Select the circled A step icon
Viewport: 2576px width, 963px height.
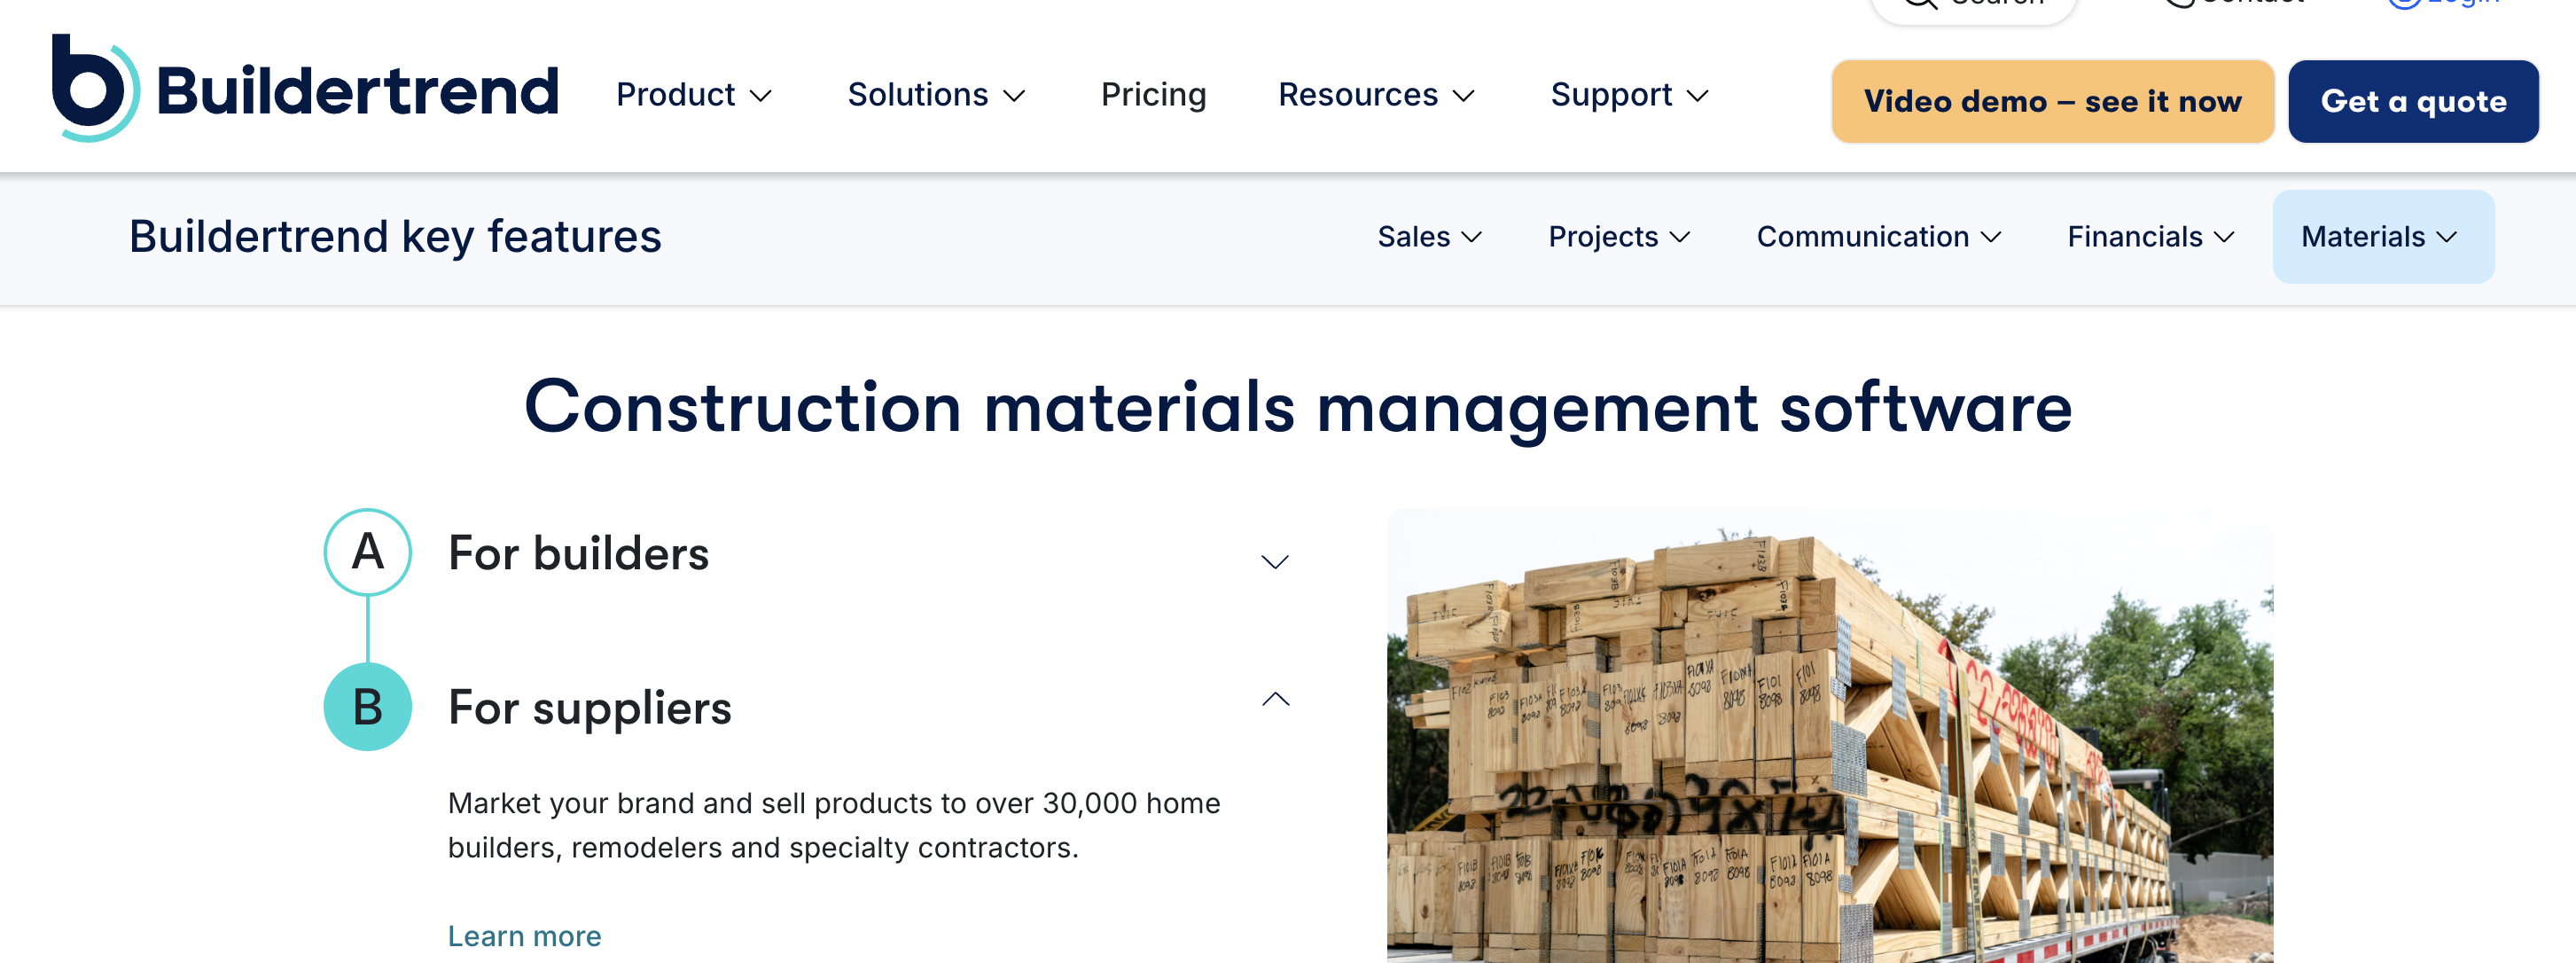[x=367, y=552]
